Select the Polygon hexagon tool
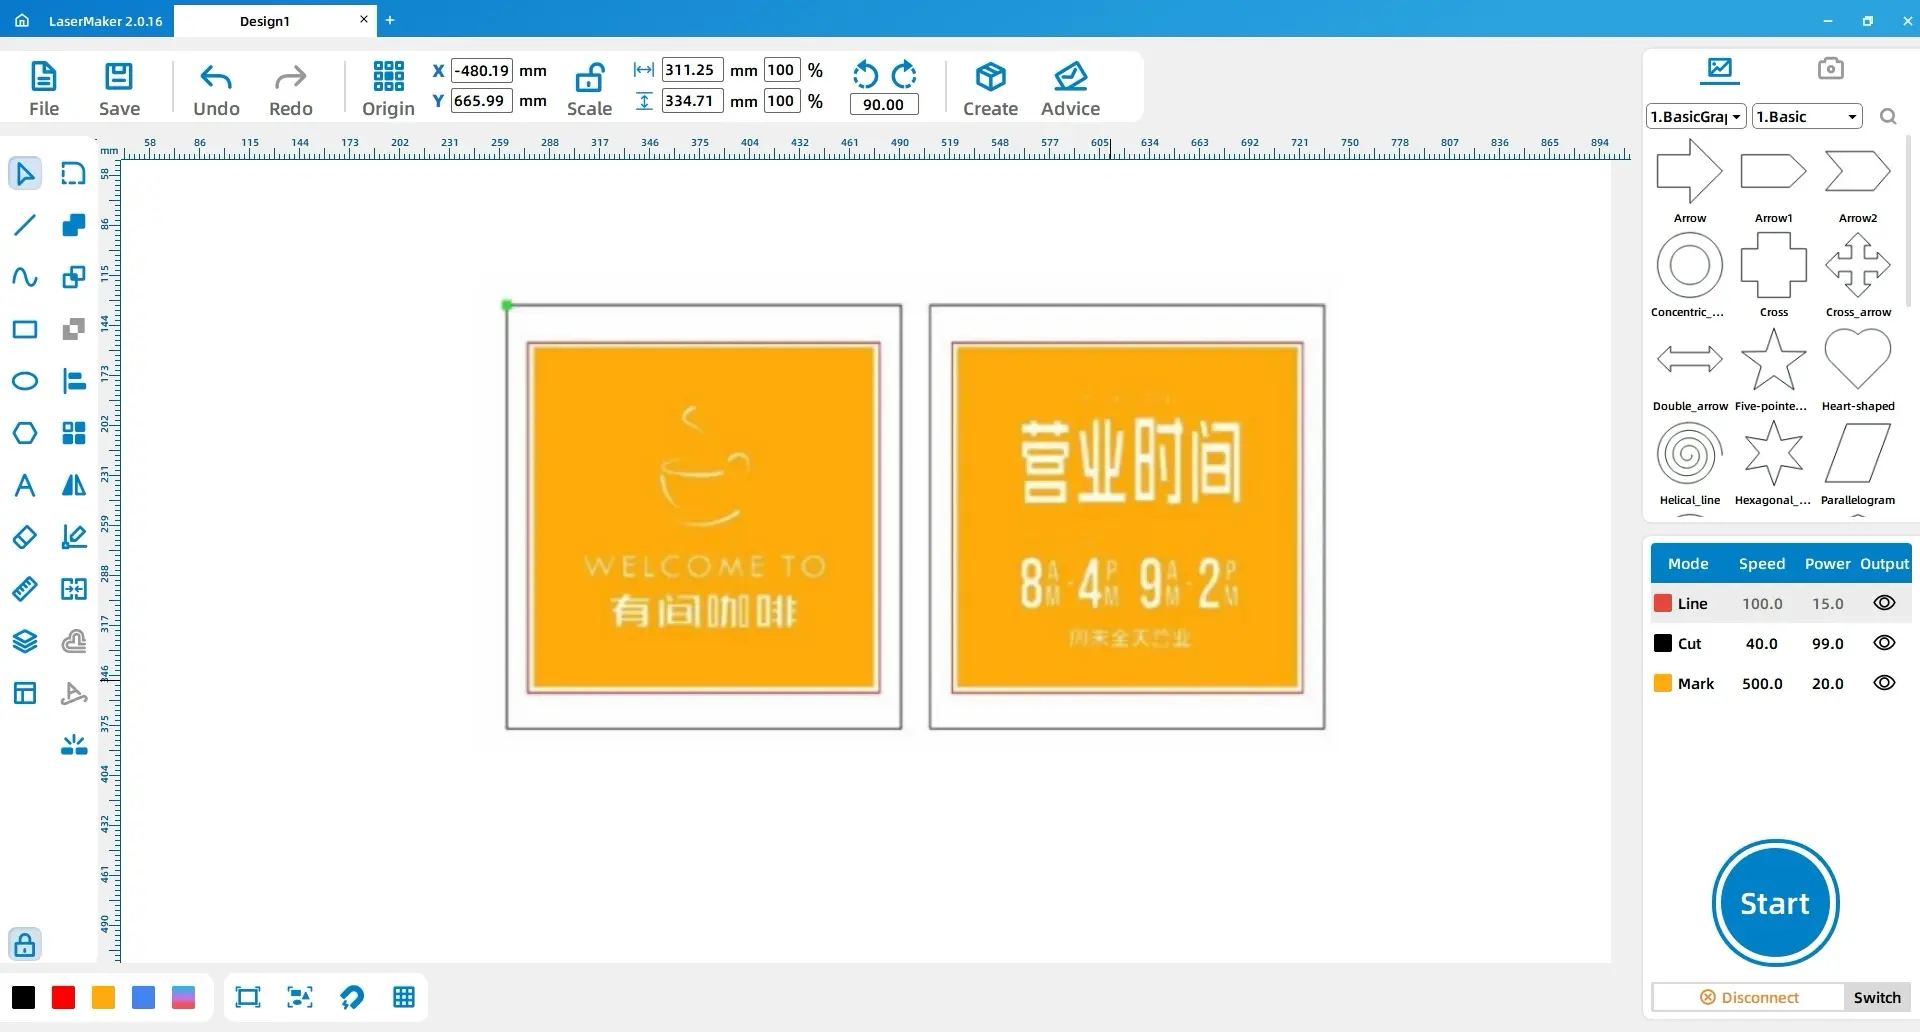 point(25,433)
